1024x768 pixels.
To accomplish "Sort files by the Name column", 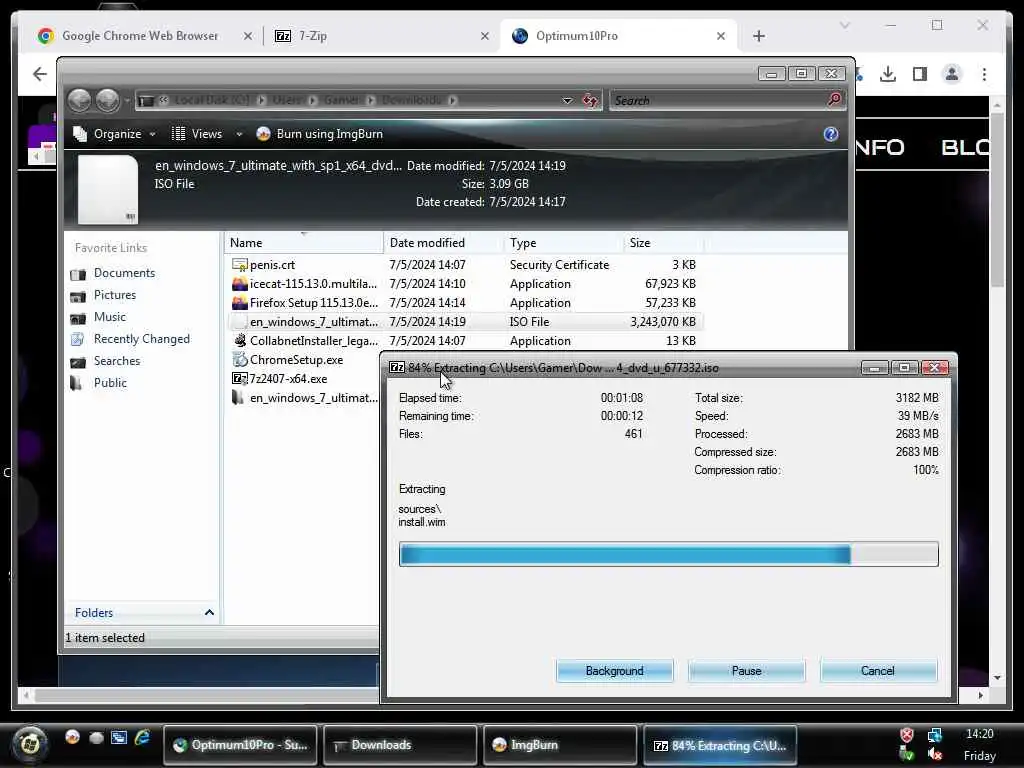I will point(304,243).
